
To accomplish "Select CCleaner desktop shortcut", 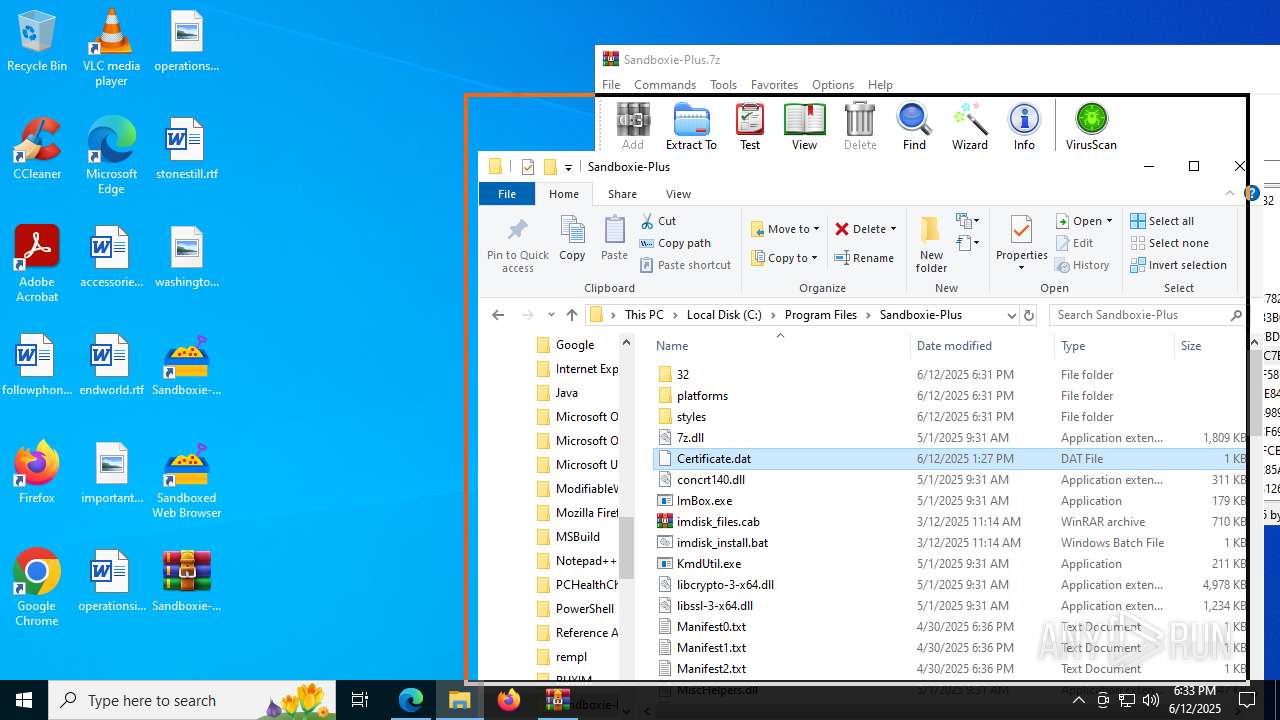I will pyautogui.click(x=37, y=148).
